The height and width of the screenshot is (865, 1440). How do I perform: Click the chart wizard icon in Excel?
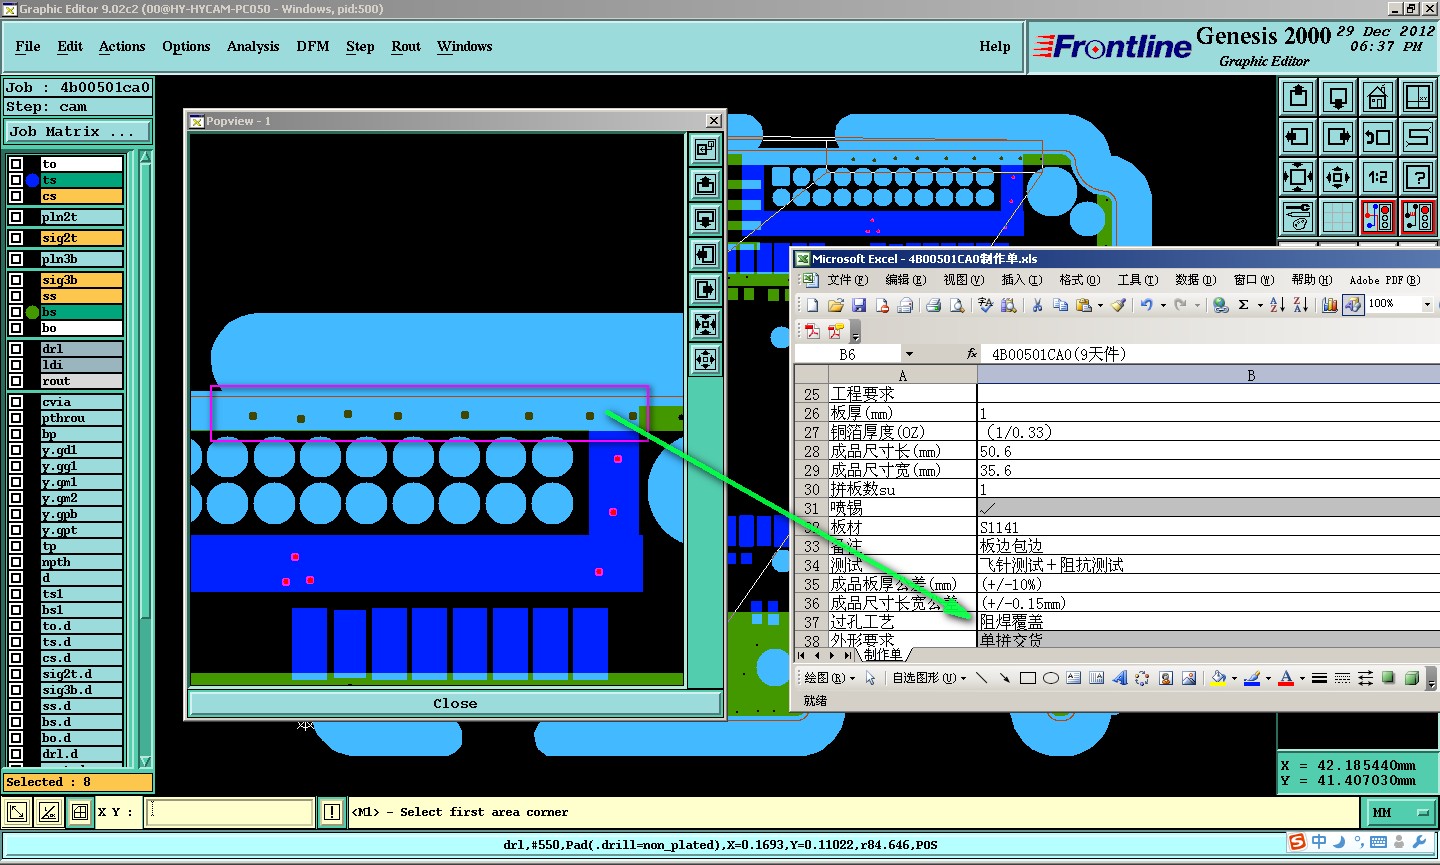coord(1329,305)
